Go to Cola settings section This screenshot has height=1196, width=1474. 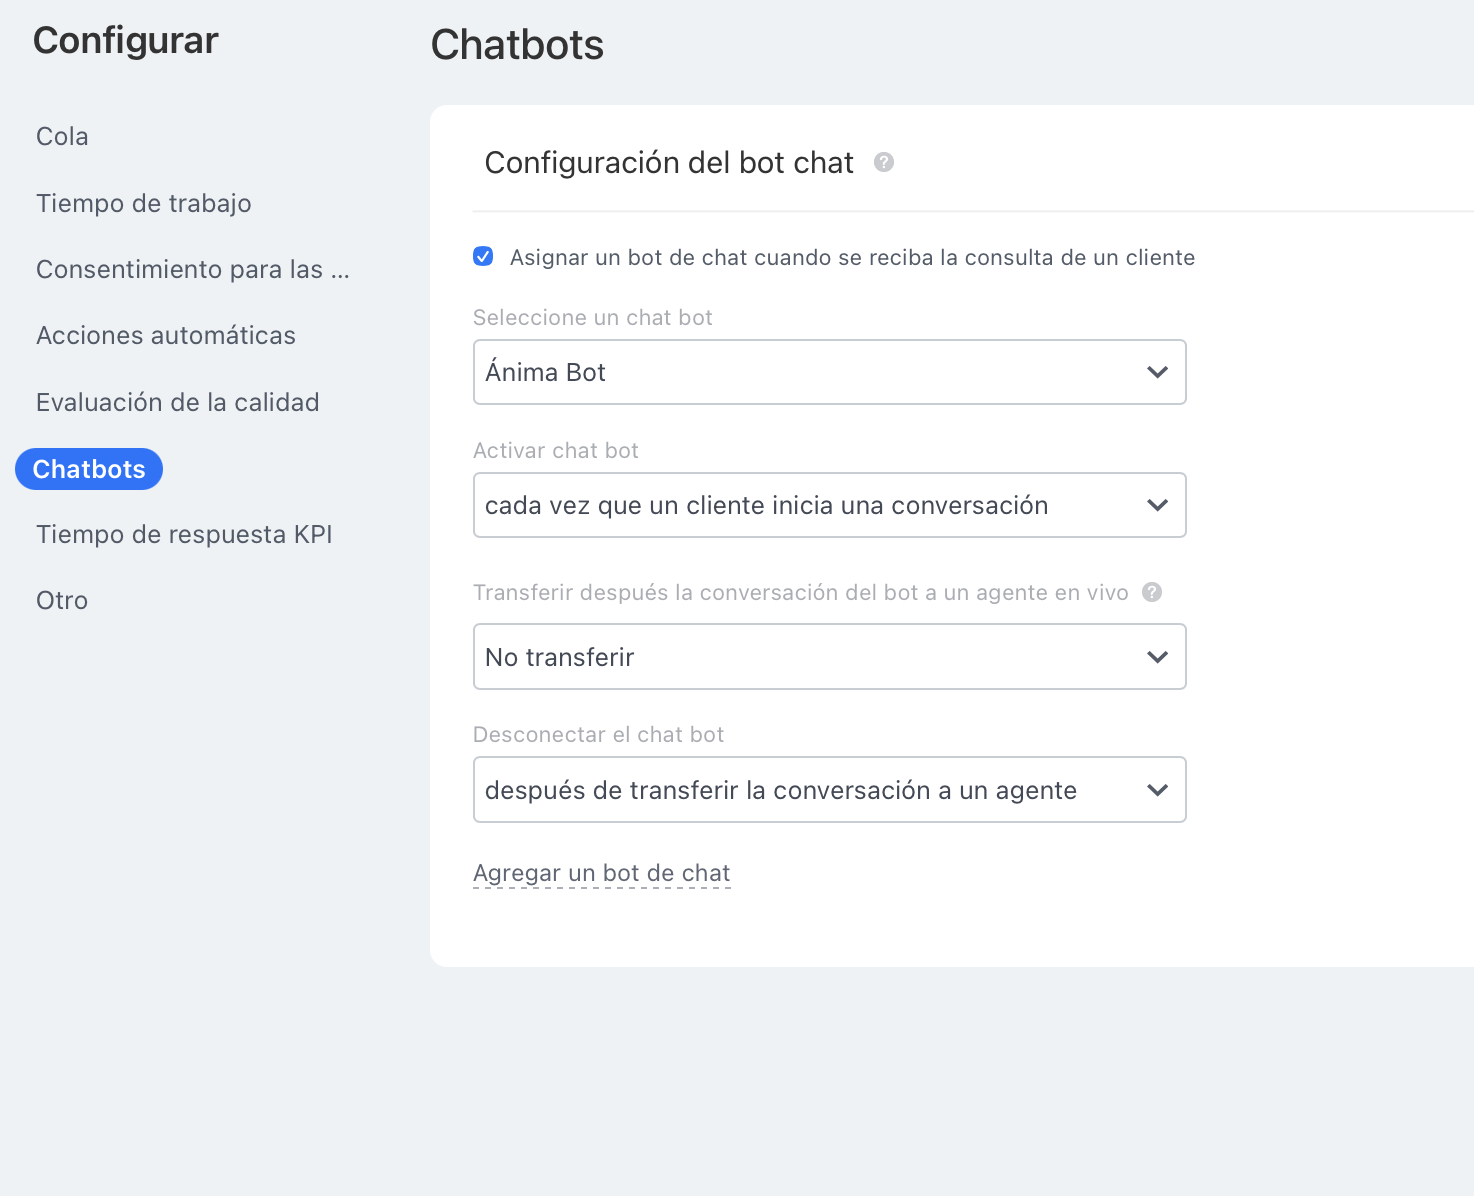pyautogui.click(x=62, y=136)
